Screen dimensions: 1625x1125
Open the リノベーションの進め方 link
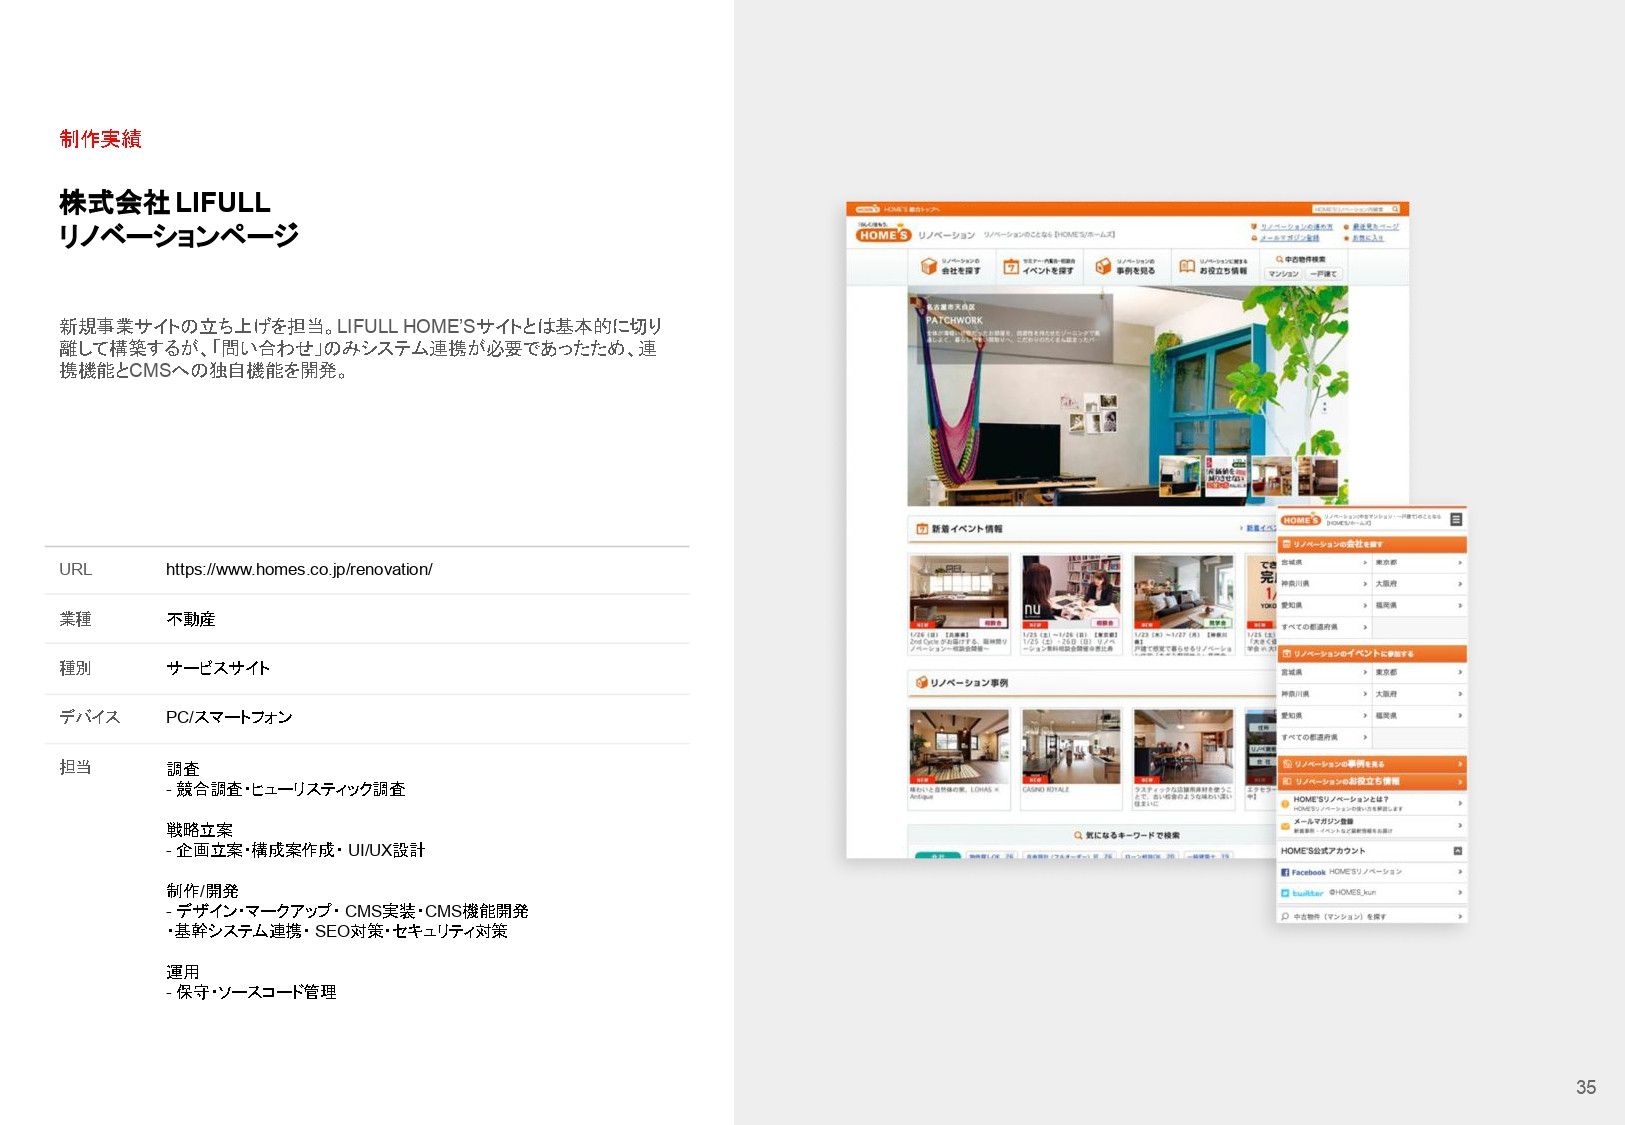[x=1297, y=227]
